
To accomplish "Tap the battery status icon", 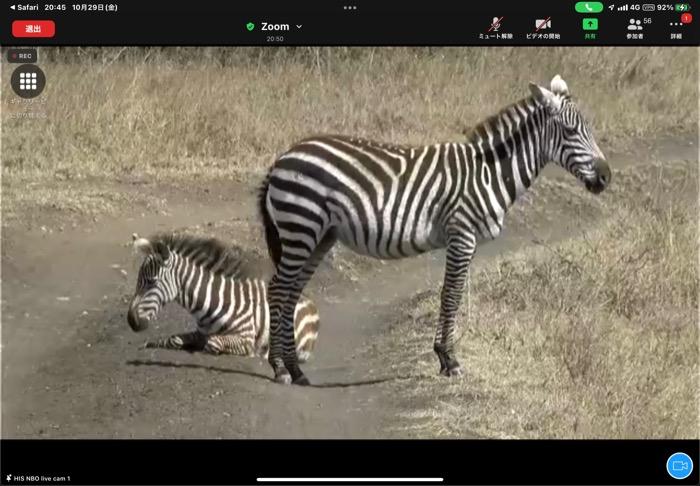I will click(683, 7).
